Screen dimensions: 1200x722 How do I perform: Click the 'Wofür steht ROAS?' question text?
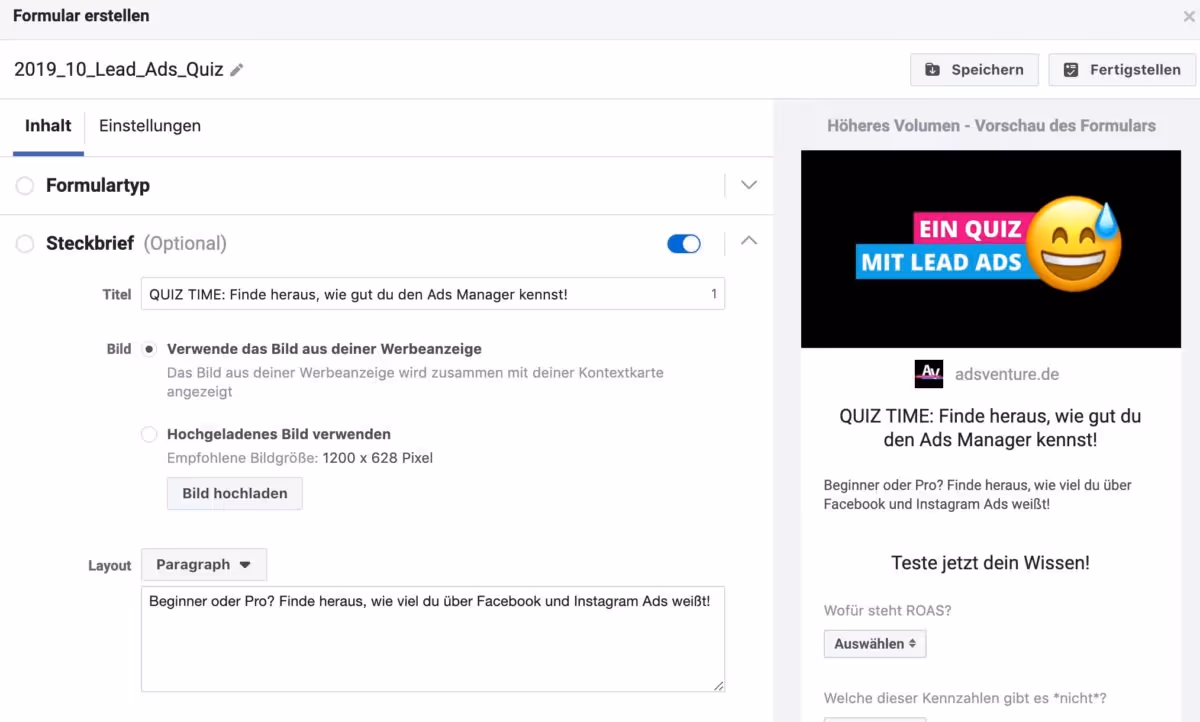tap(888, 611)
